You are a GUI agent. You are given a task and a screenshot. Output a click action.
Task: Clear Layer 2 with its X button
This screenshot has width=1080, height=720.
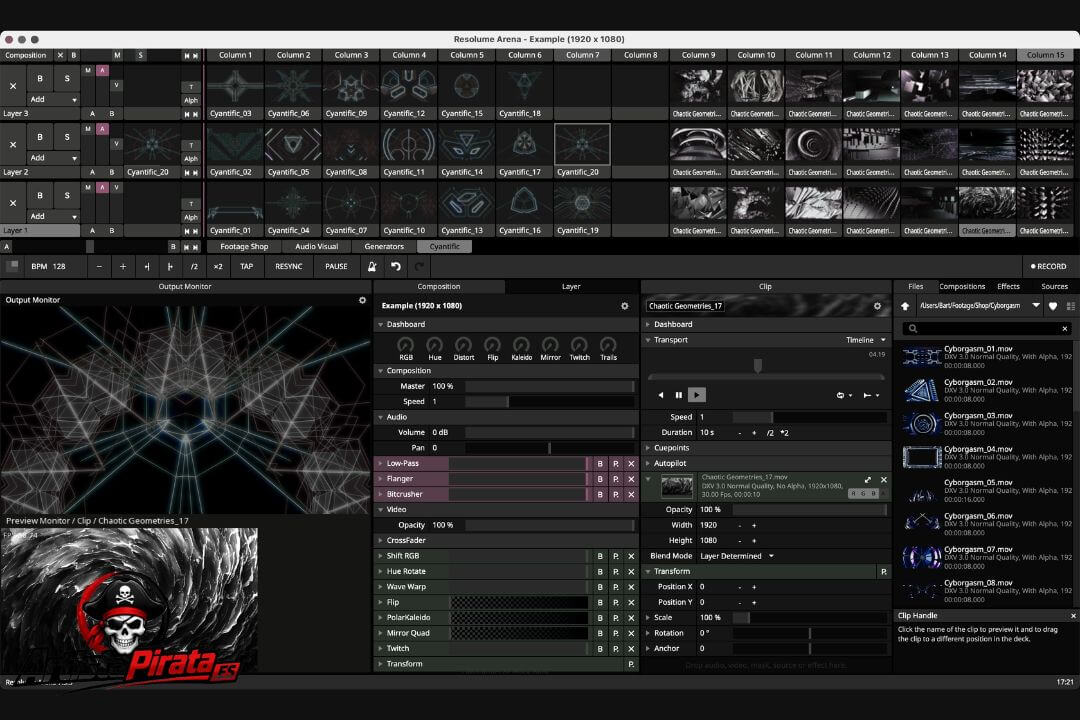[13, 145]
